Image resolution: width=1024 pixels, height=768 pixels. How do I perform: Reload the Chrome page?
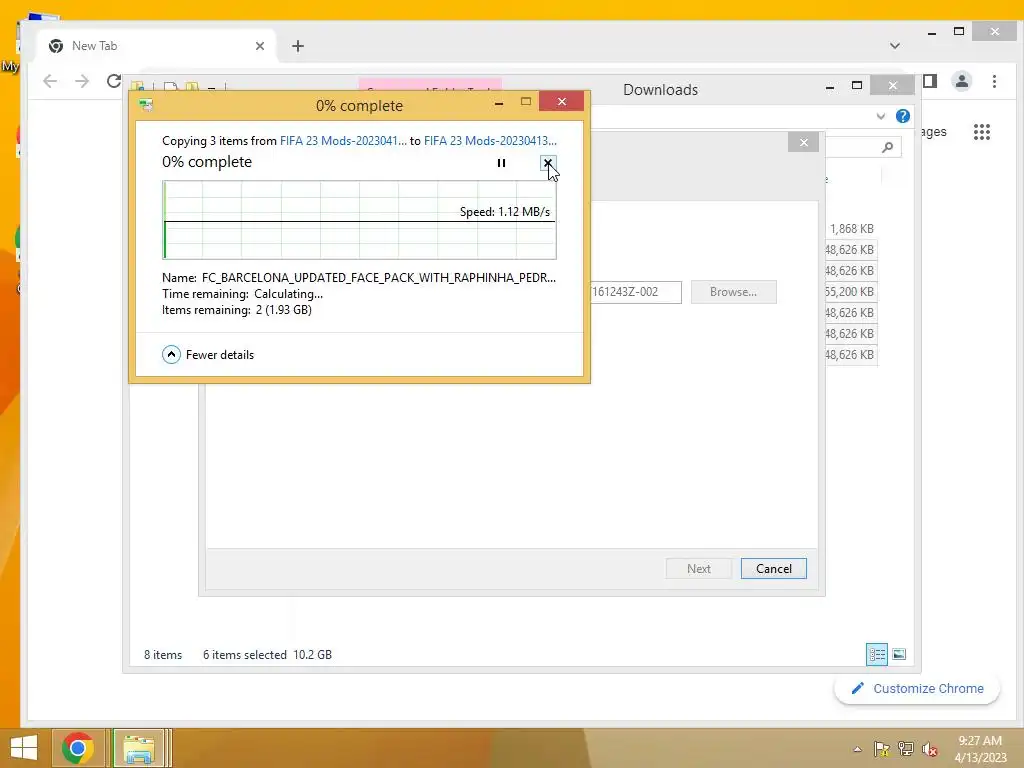(114, 81)
